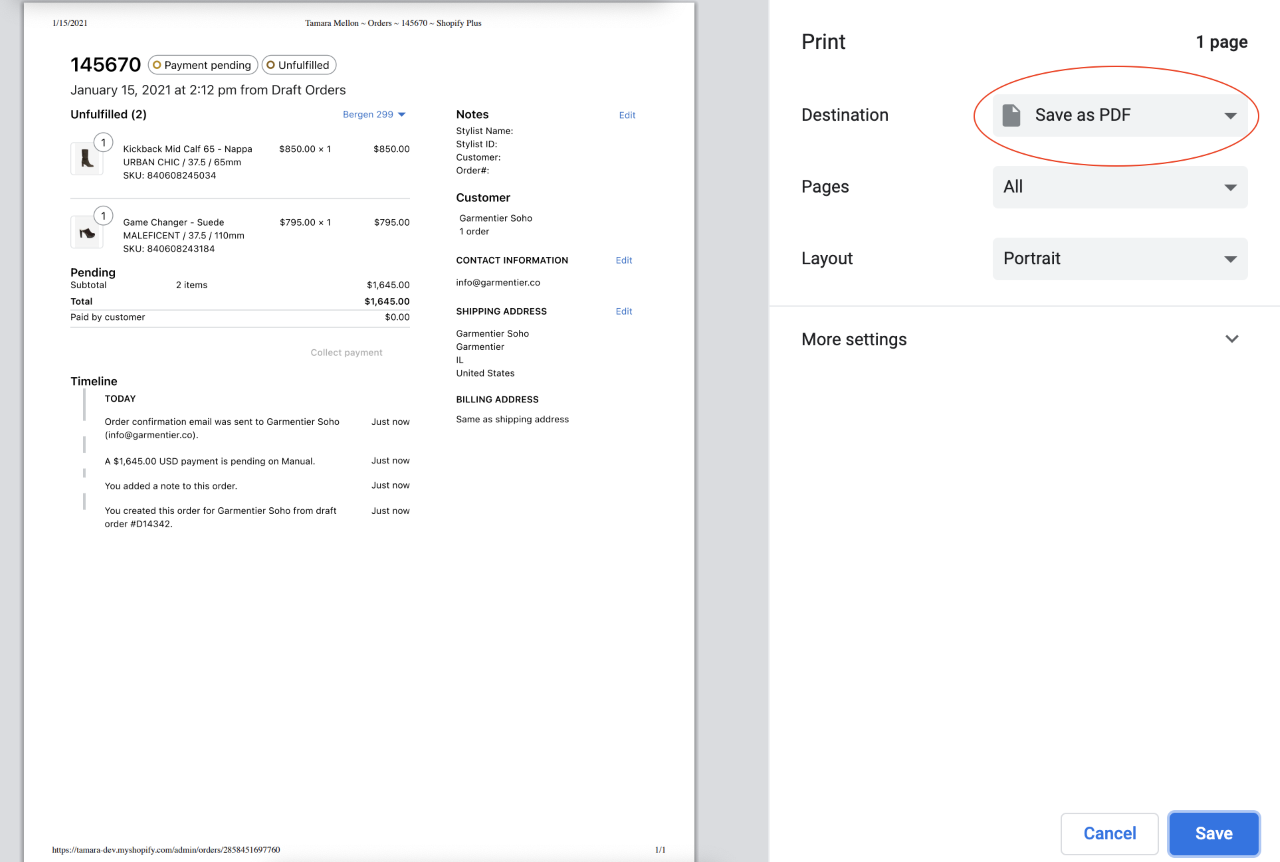Image resolution: width=1280 pixels, height=862 pixels.
Task: Click the Unfulfilled (2) section heading
Action: click(x=108, y=114)
